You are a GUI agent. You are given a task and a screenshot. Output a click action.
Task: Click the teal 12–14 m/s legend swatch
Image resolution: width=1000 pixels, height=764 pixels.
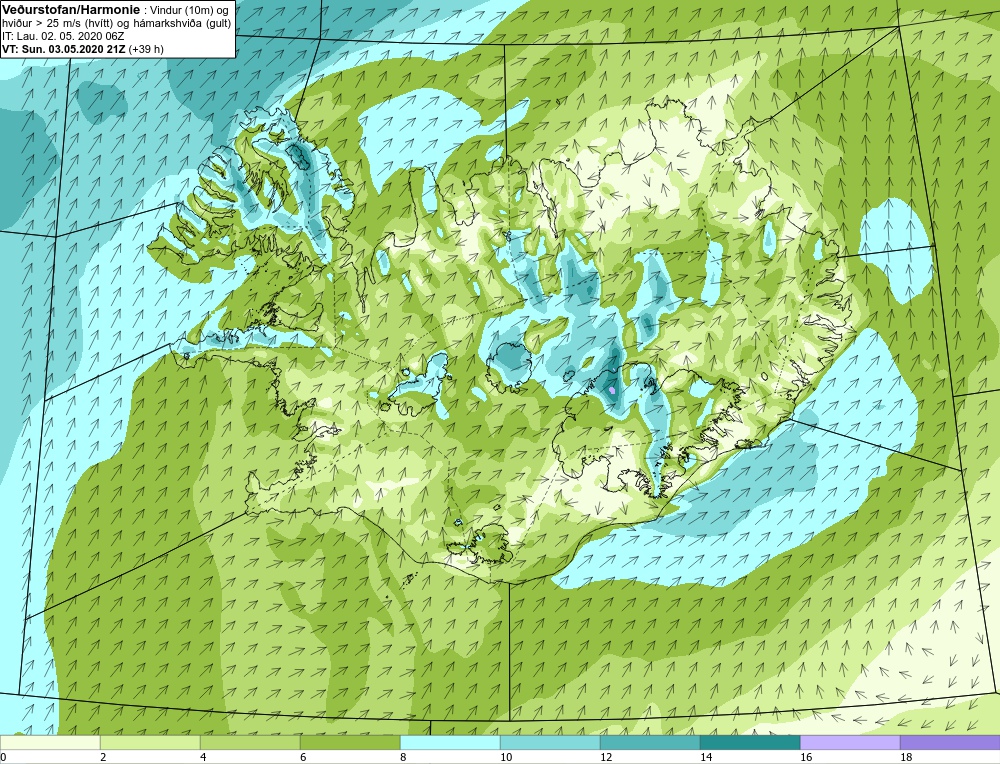(x=650, y=743)
